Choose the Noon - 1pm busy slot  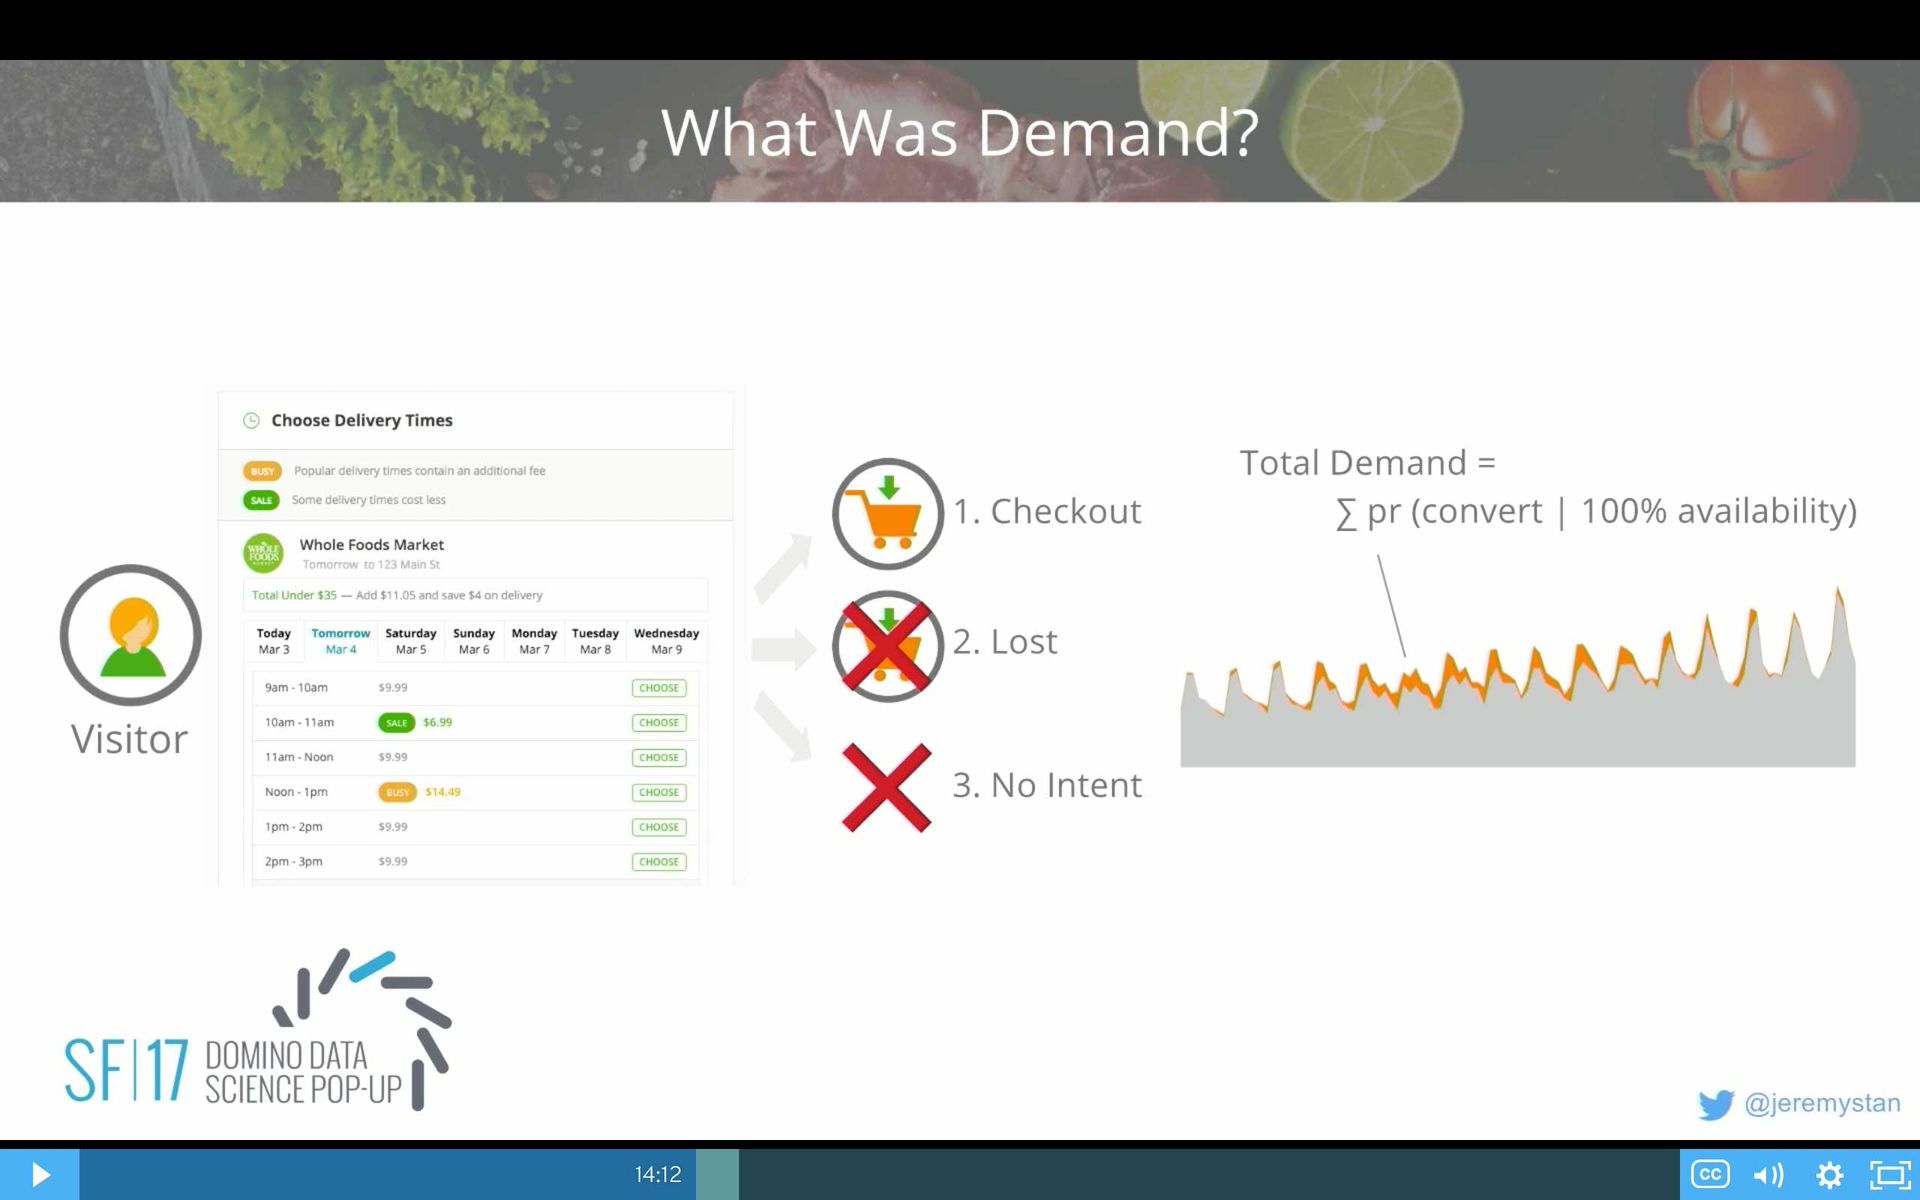659,792
